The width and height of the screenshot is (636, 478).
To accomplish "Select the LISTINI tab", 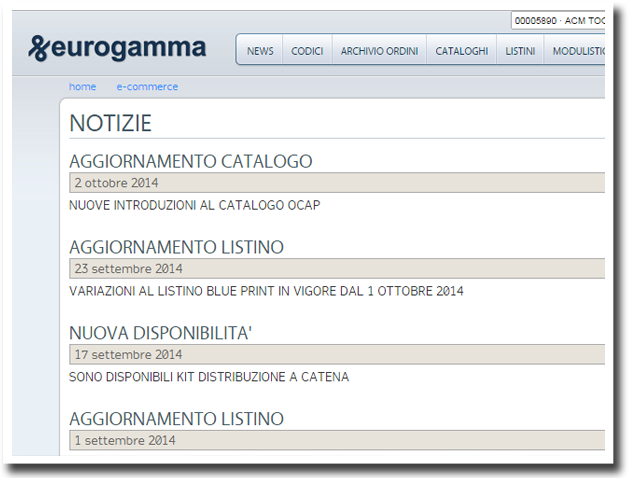I will (x=520, y=51).
